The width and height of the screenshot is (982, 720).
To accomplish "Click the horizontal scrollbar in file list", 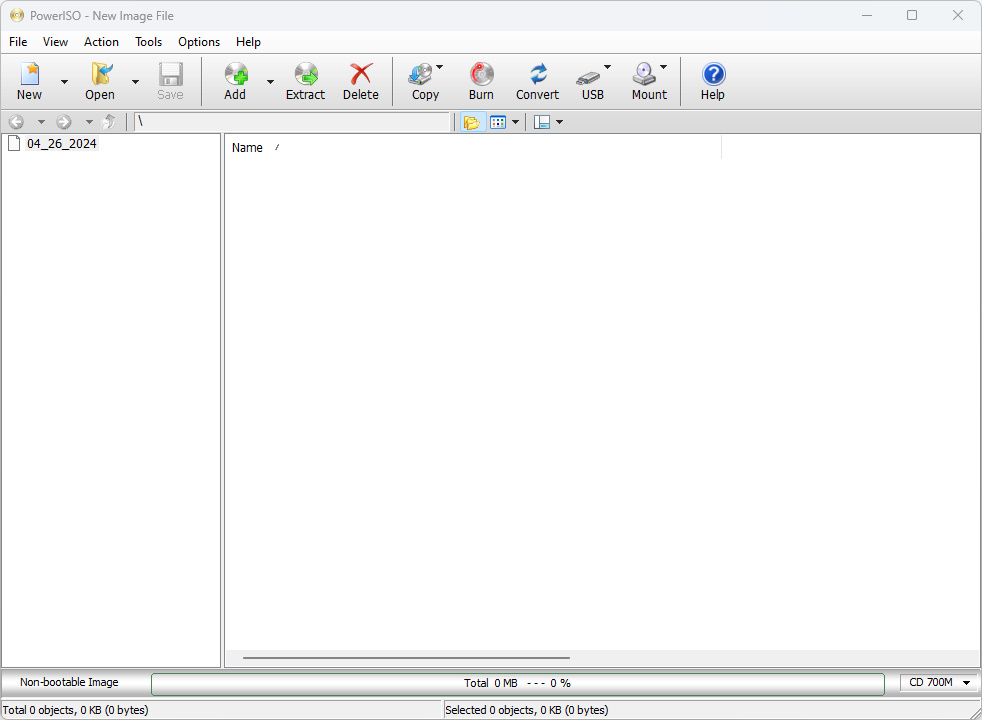I will click(x=406, y=658).
